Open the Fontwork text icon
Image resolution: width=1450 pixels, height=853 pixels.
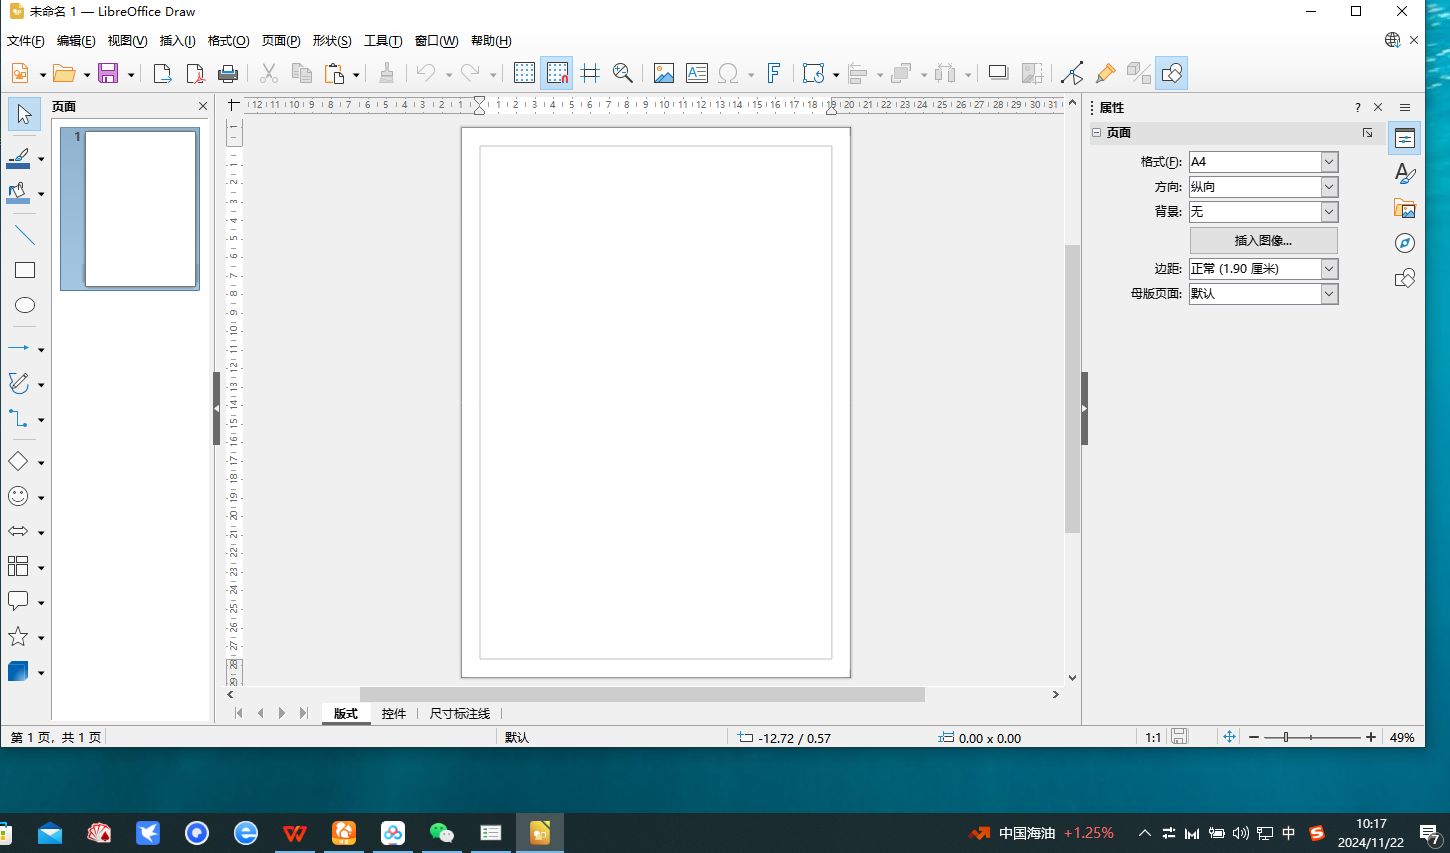(773, 73)
